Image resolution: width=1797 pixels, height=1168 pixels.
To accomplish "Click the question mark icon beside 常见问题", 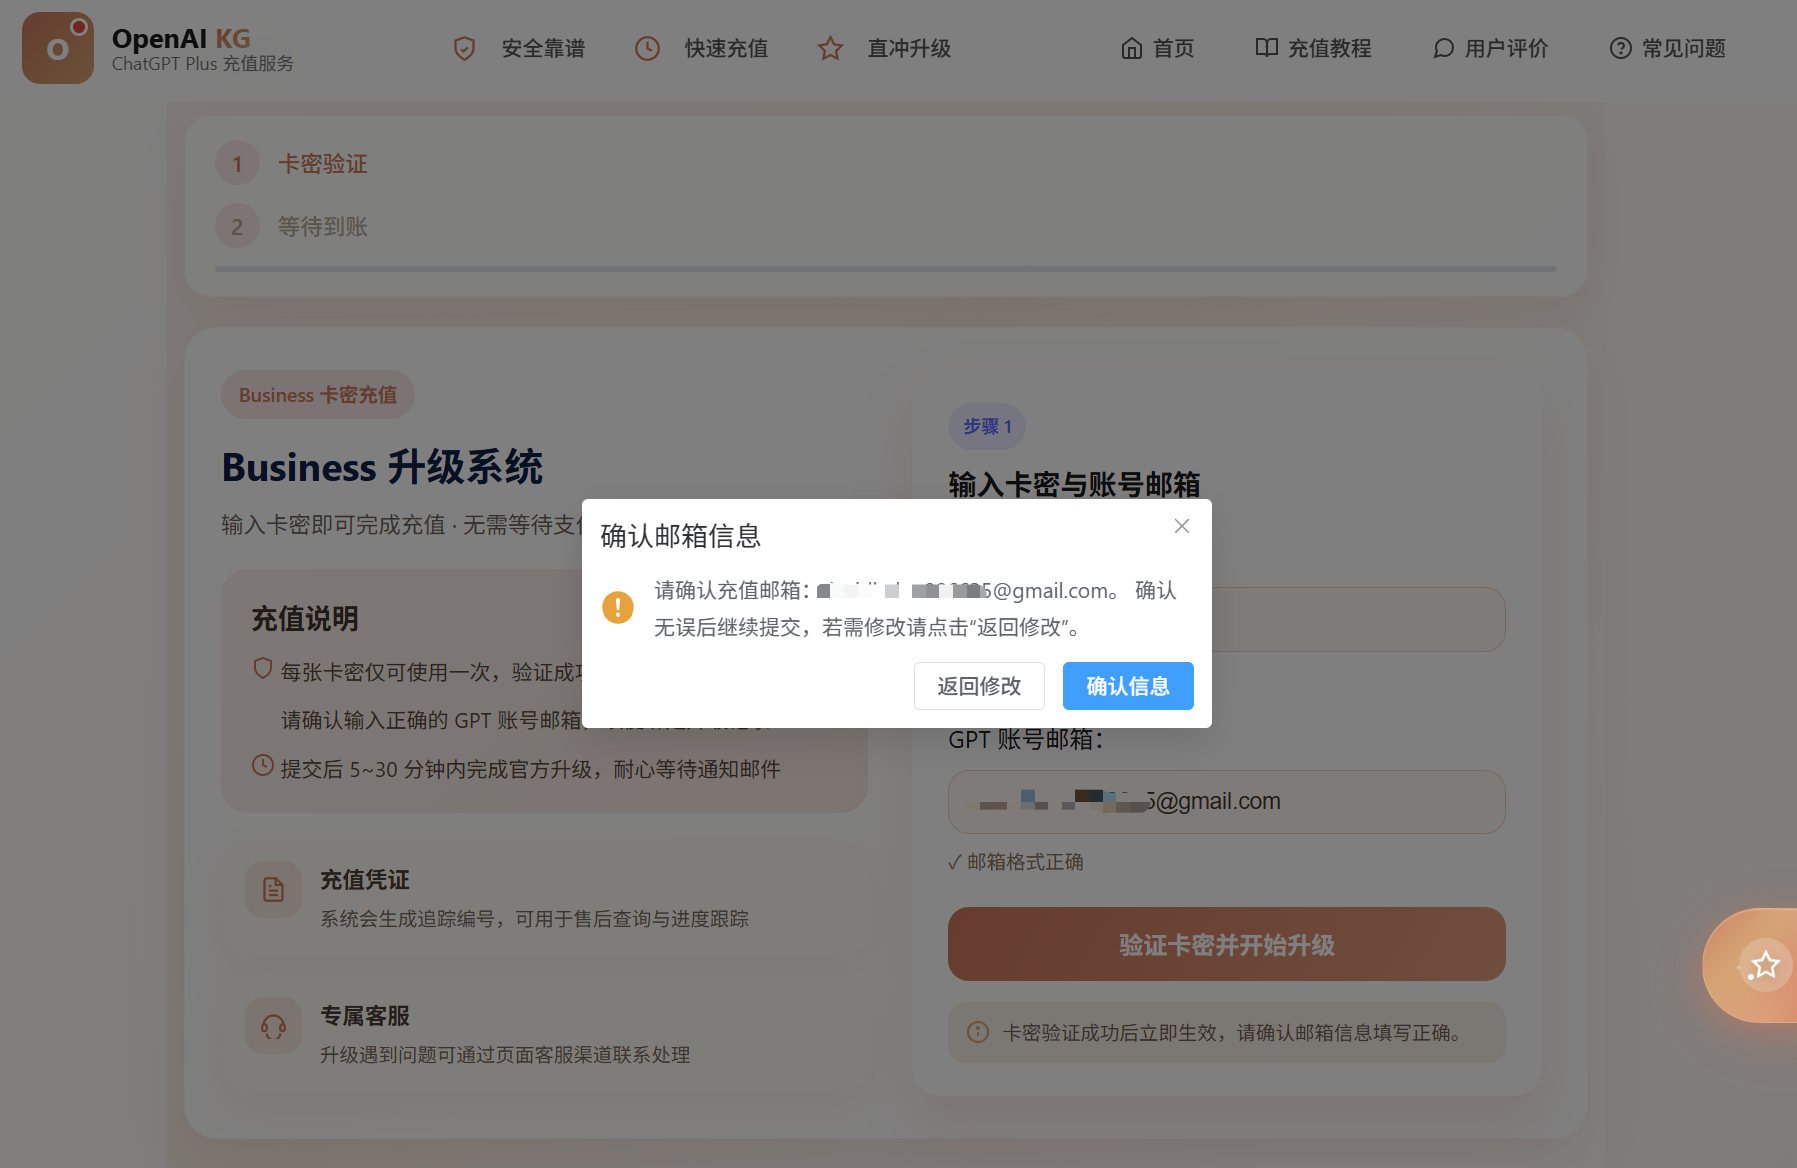I will [x=1620, y=48].
